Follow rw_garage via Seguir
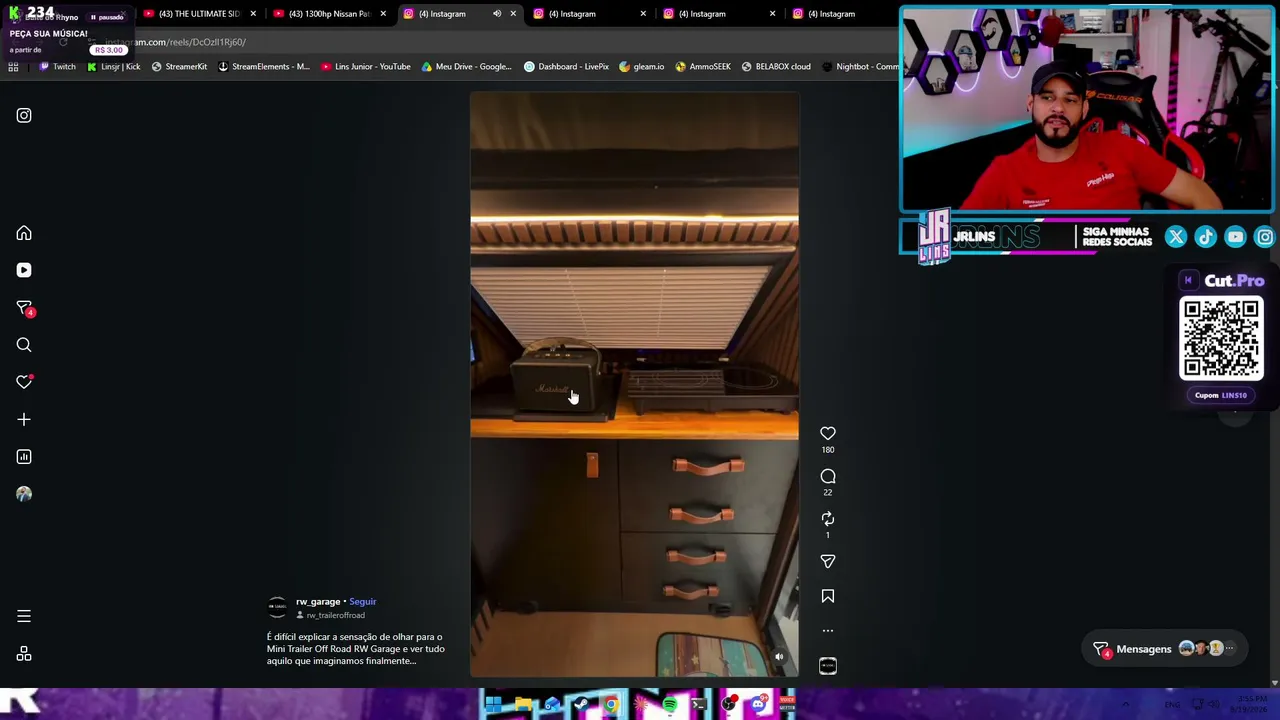Viewport: 1280px width, 720px height. tap(363, 602)
